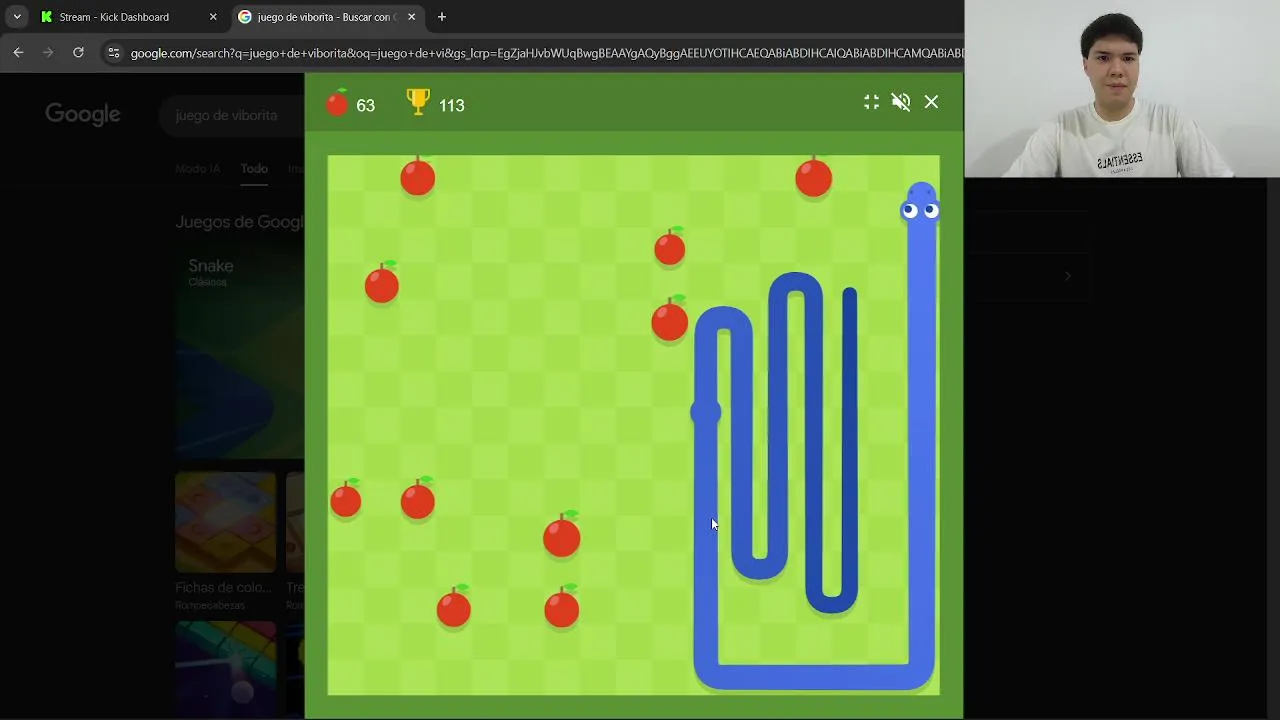Close the juego de viborita tab
This screenshot has height=720, width=1280.
click(x=411, y=17)
